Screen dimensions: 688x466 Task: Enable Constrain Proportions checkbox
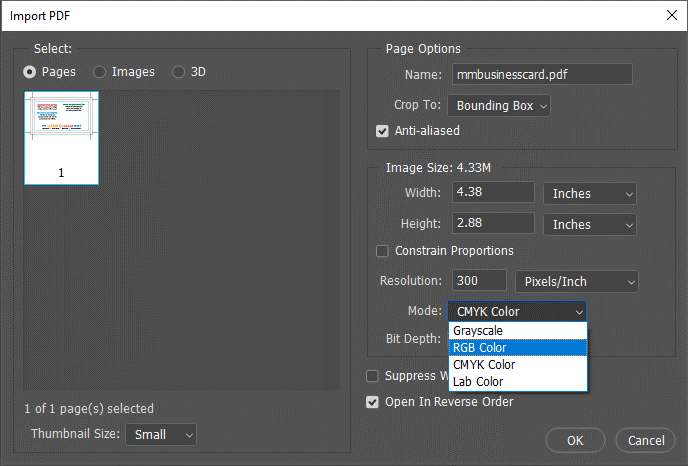[x=382, y=251]
